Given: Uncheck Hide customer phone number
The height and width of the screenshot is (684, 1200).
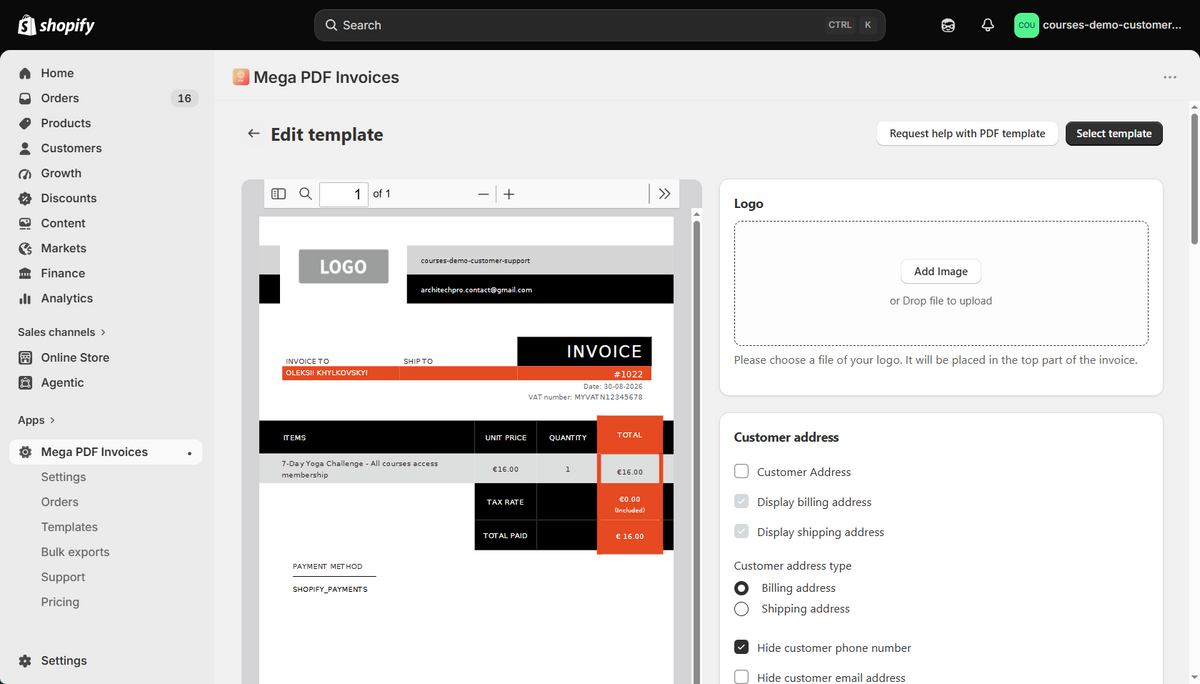Looking at the screenshot, I should pyautogui.click(x=741, y=647).
